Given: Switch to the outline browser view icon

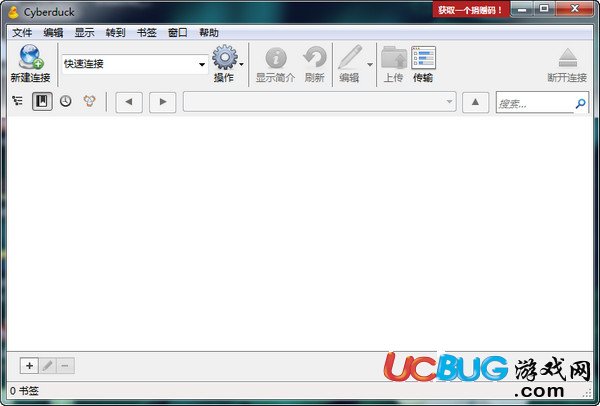Looking at the screenshot, I should 18,101.
